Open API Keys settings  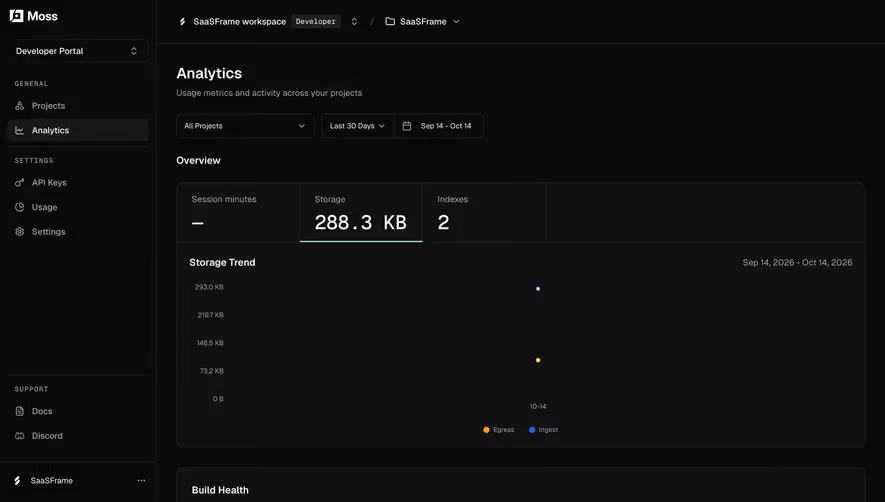(78, 182)
